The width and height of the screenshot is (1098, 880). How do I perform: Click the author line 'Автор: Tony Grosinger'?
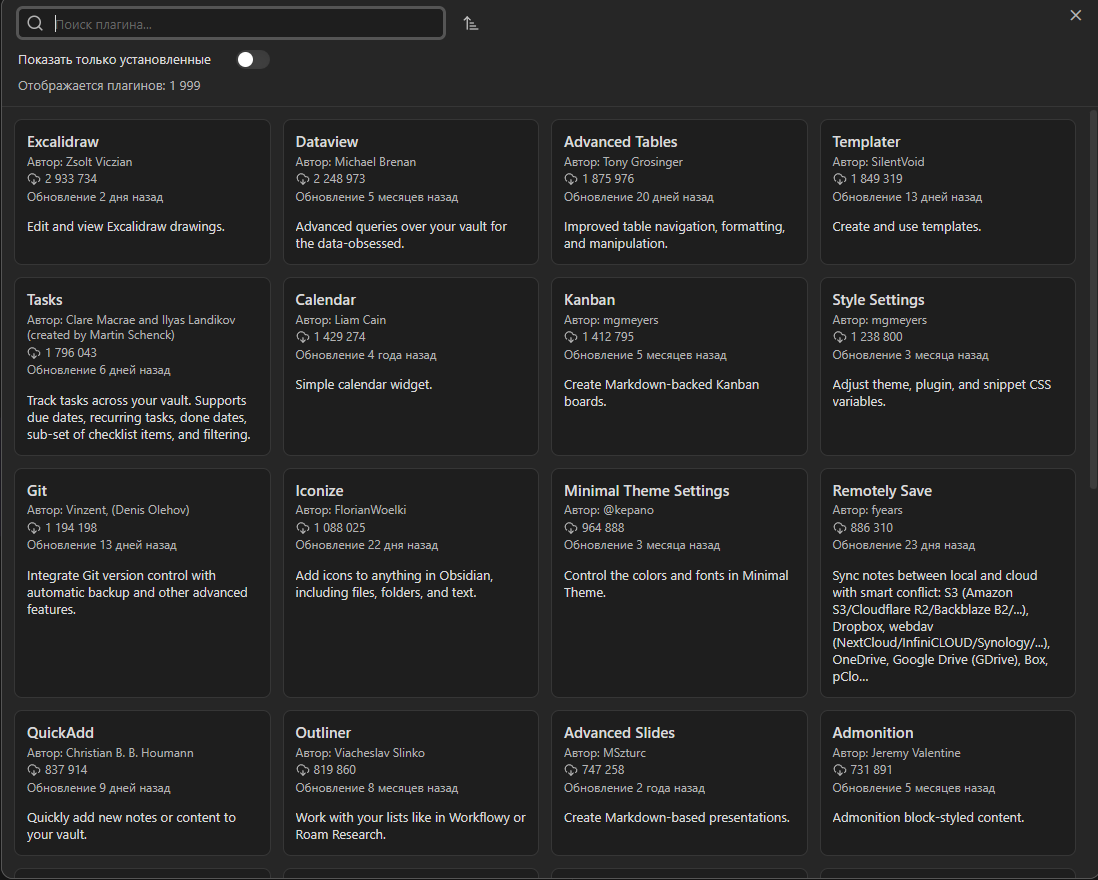tap(623, 162)
